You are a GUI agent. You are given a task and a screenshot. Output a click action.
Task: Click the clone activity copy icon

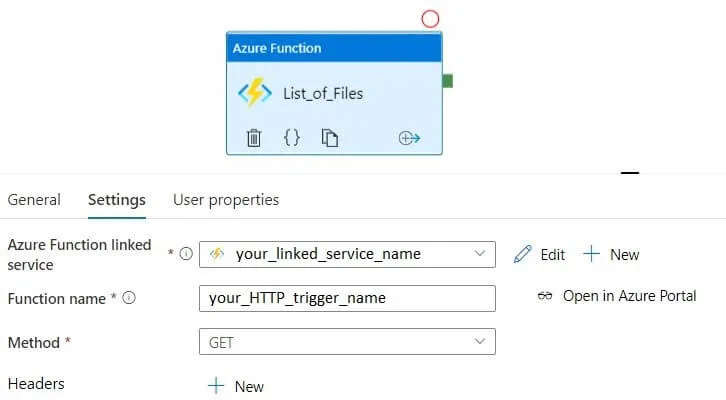click(329, 138)
